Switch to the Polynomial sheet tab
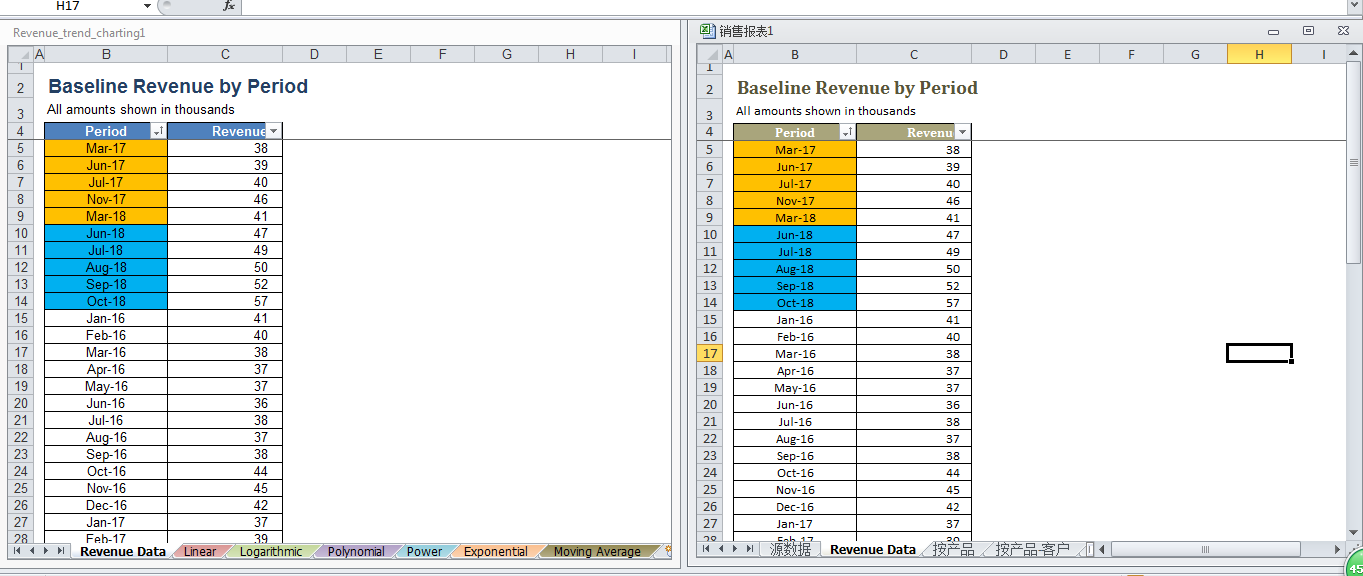Viewport: 1363px width, 576px height. 355,551
